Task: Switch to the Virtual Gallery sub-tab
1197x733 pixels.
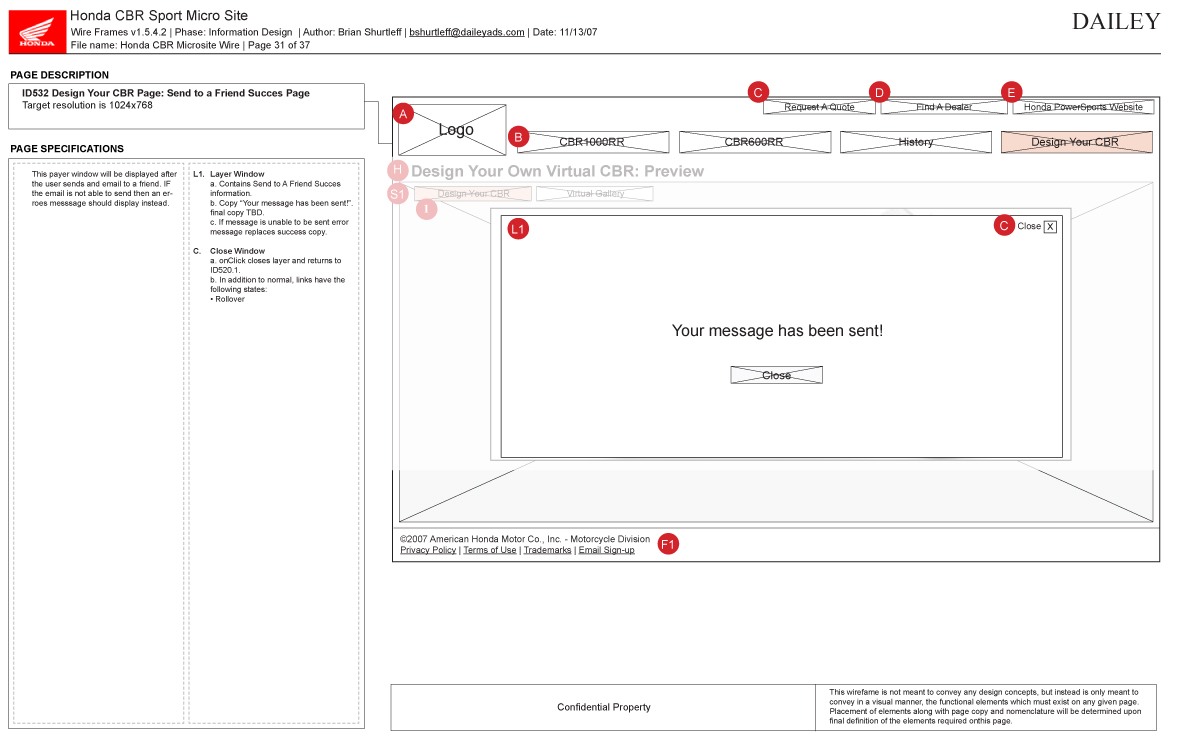Action: 595,194
